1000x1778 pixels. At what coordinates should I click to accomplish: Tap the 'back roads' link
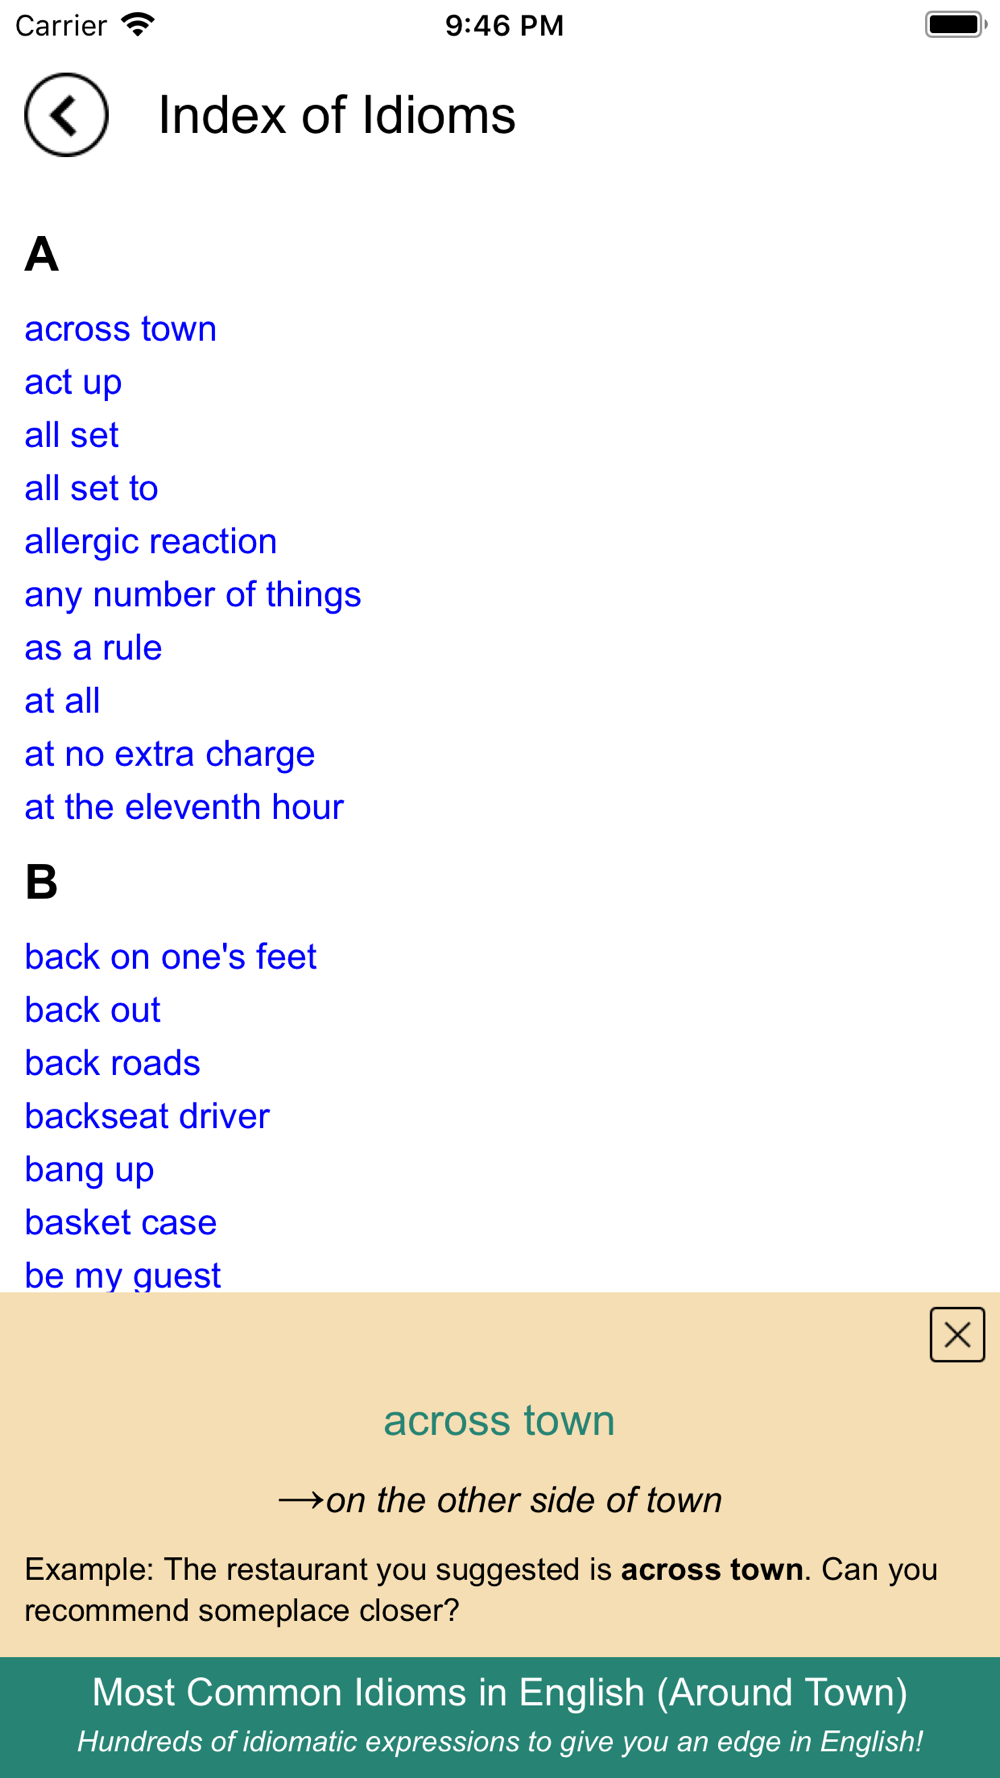[113, 1063]
